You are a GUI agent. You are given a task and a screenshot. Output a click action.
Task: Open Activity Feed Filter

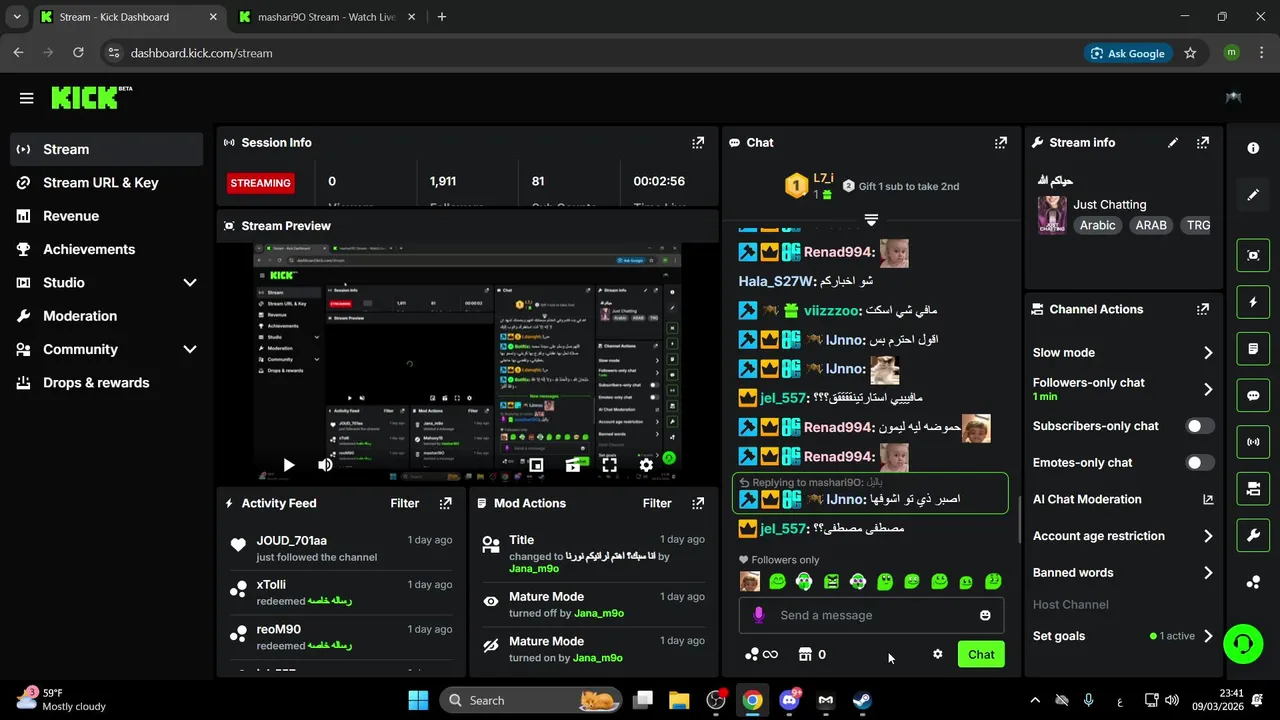coord(404,503)
